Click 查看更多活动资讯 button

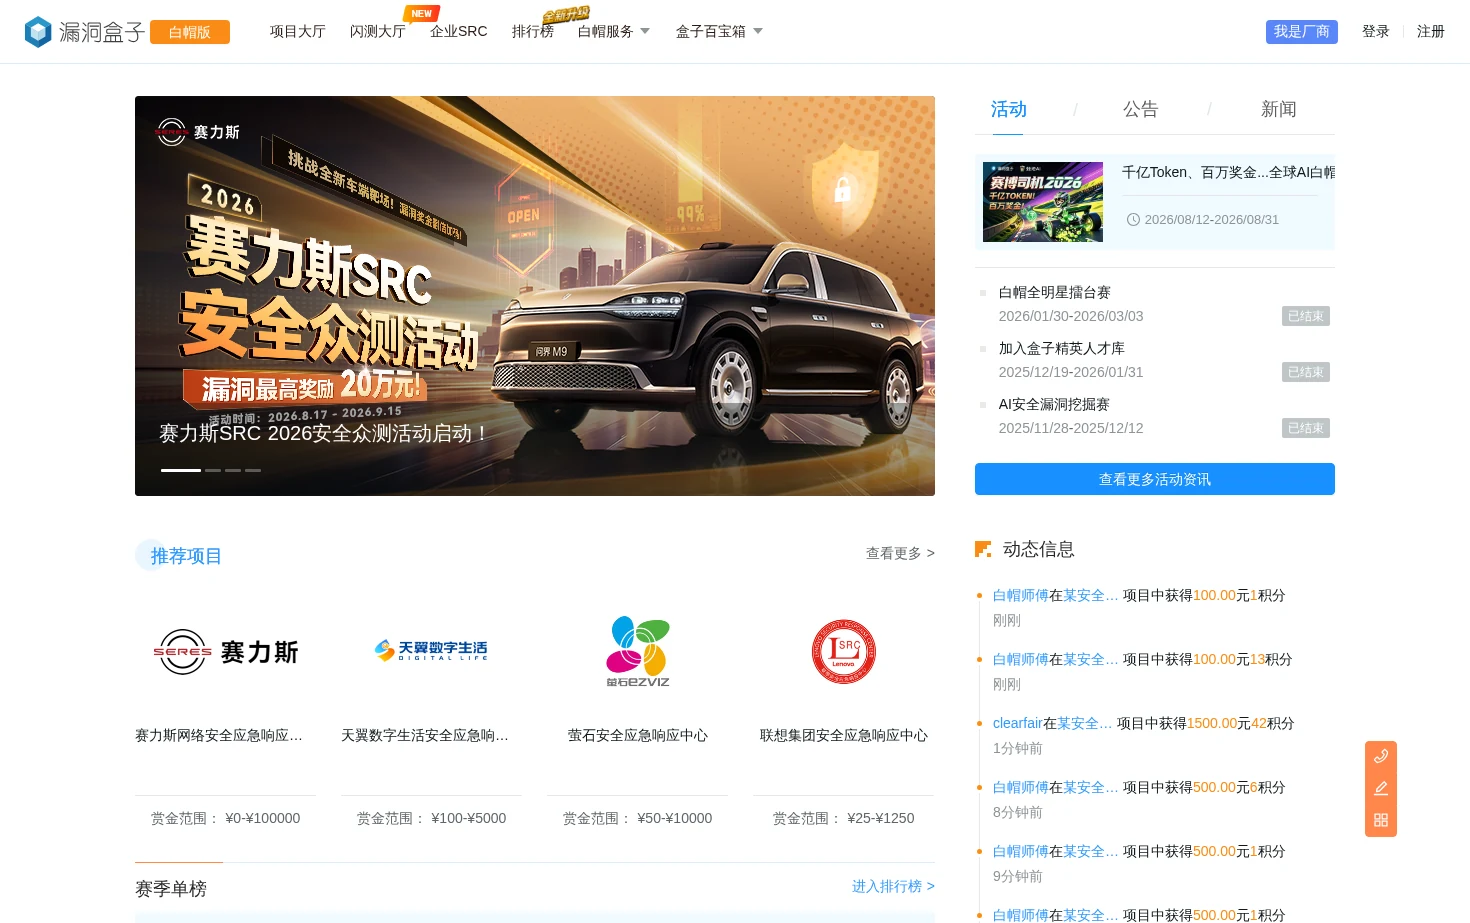(1155, 479)
